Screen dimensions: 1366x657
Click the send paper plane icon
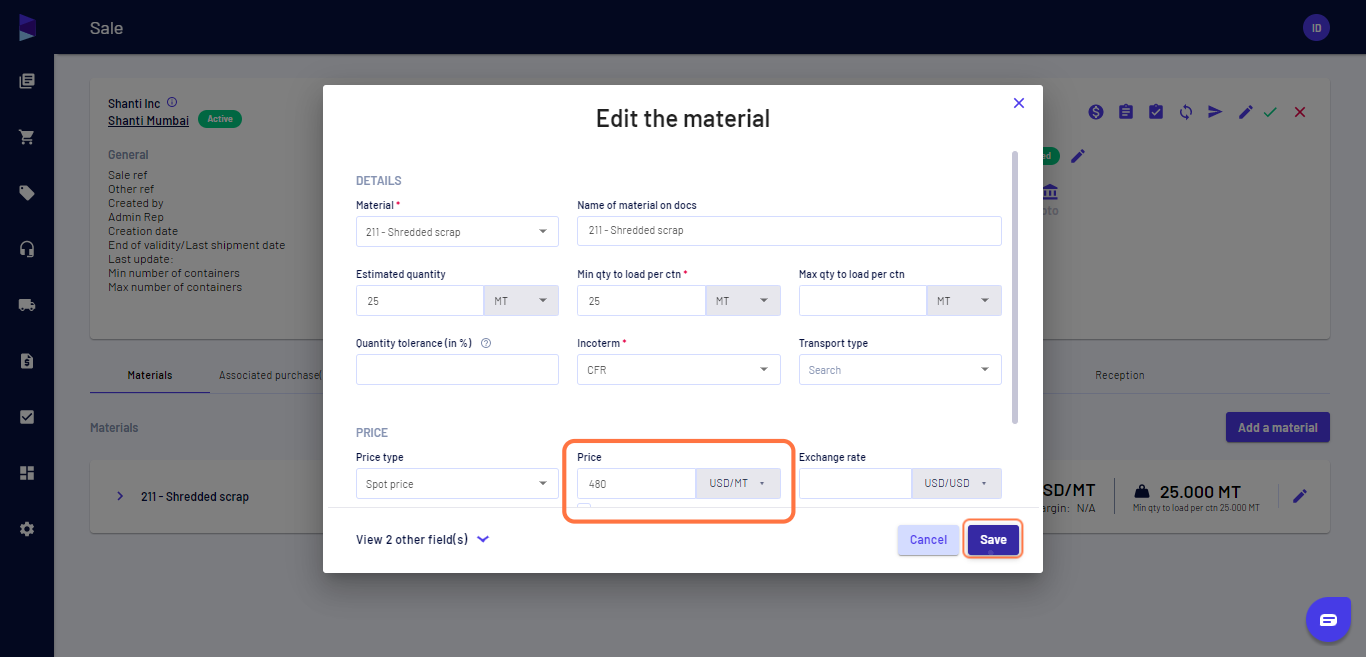pyautogui.click(x=1215, y=112)
